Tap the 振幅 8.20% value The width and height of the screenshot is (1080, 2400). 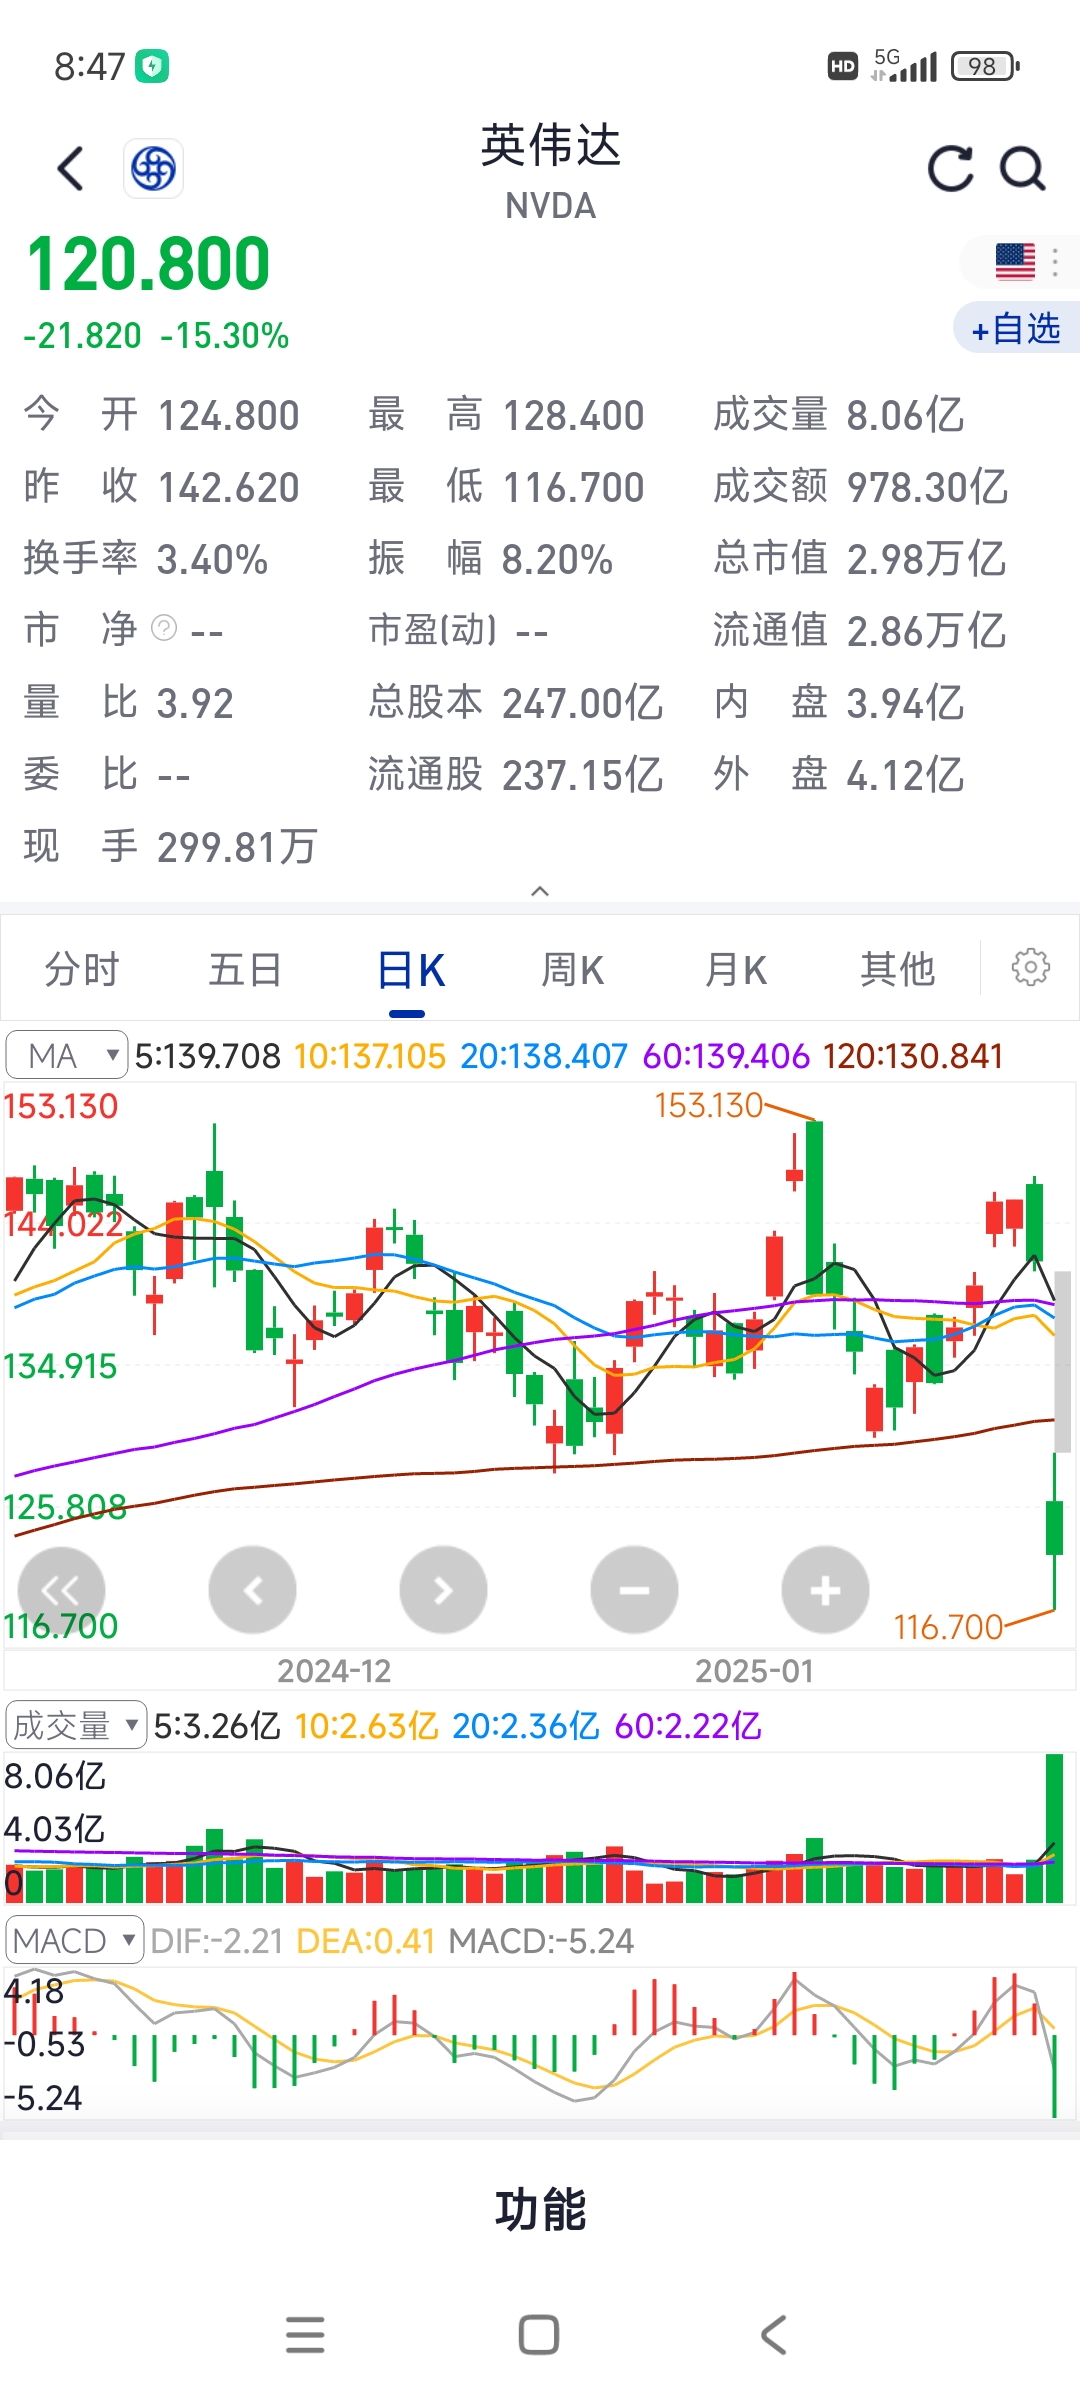click(557, 560)
